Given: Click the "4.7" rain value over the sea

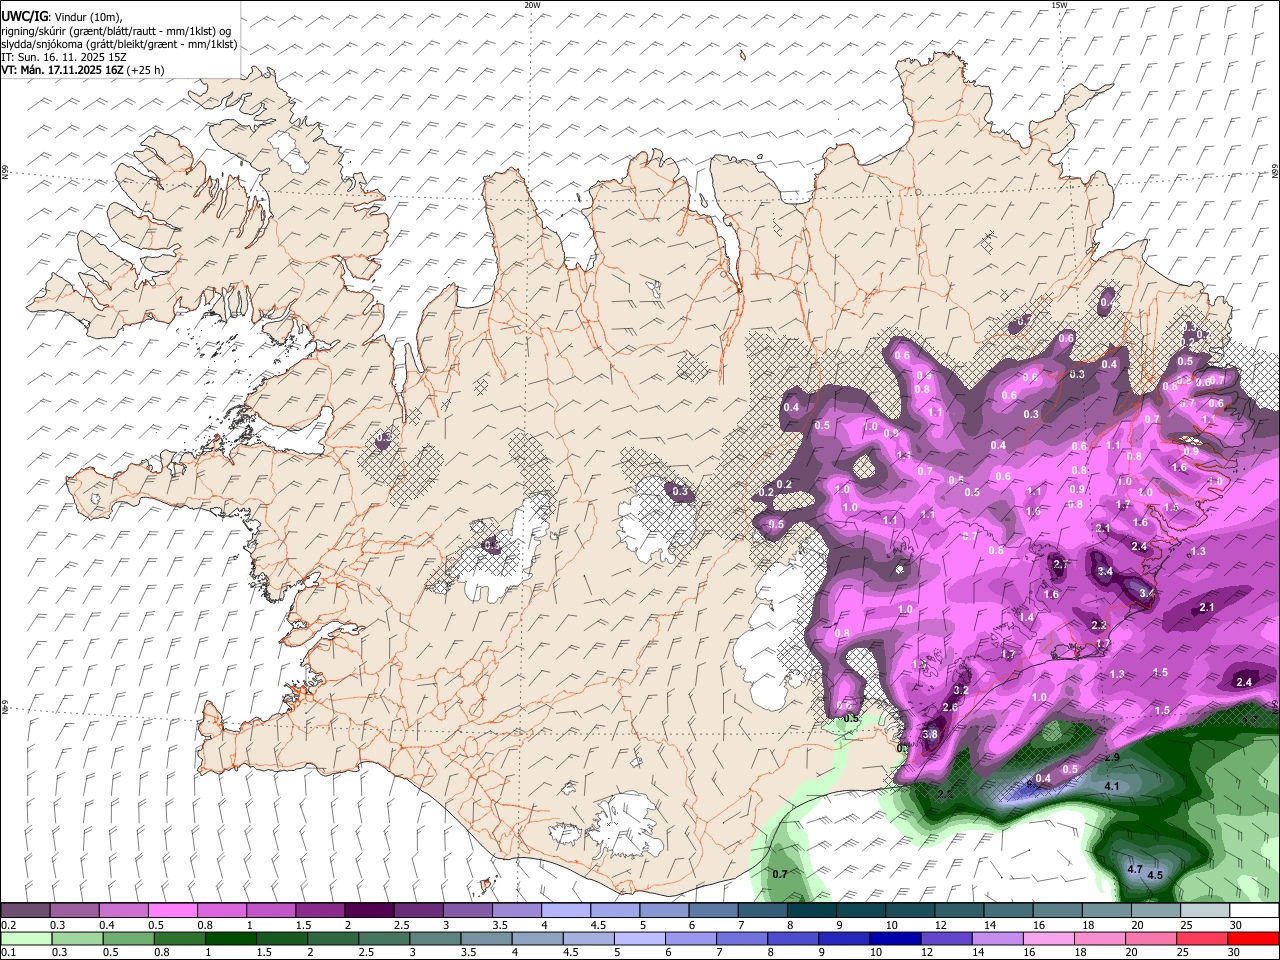Looking at the screenshot, I should point(1134,869).
